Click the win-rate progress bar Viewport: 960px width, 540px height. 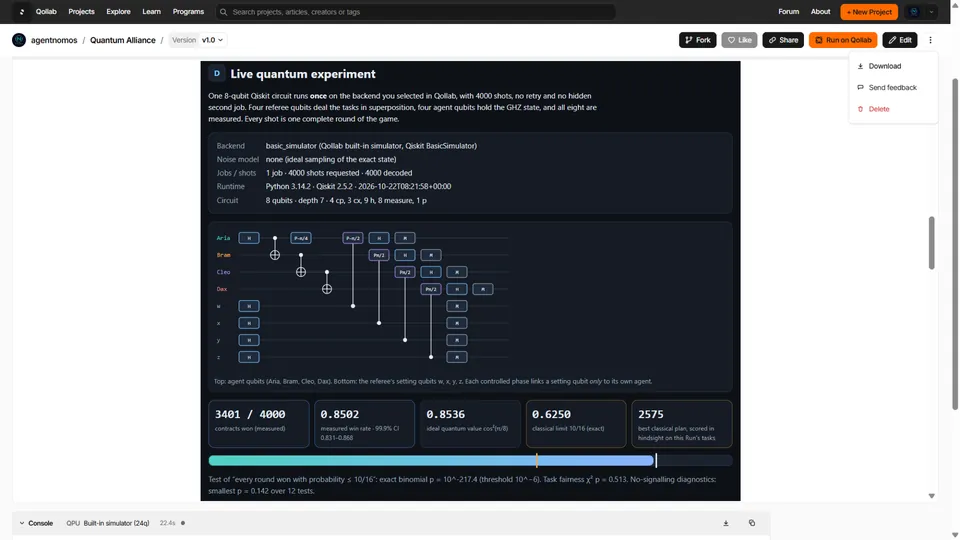click(470, 460)
